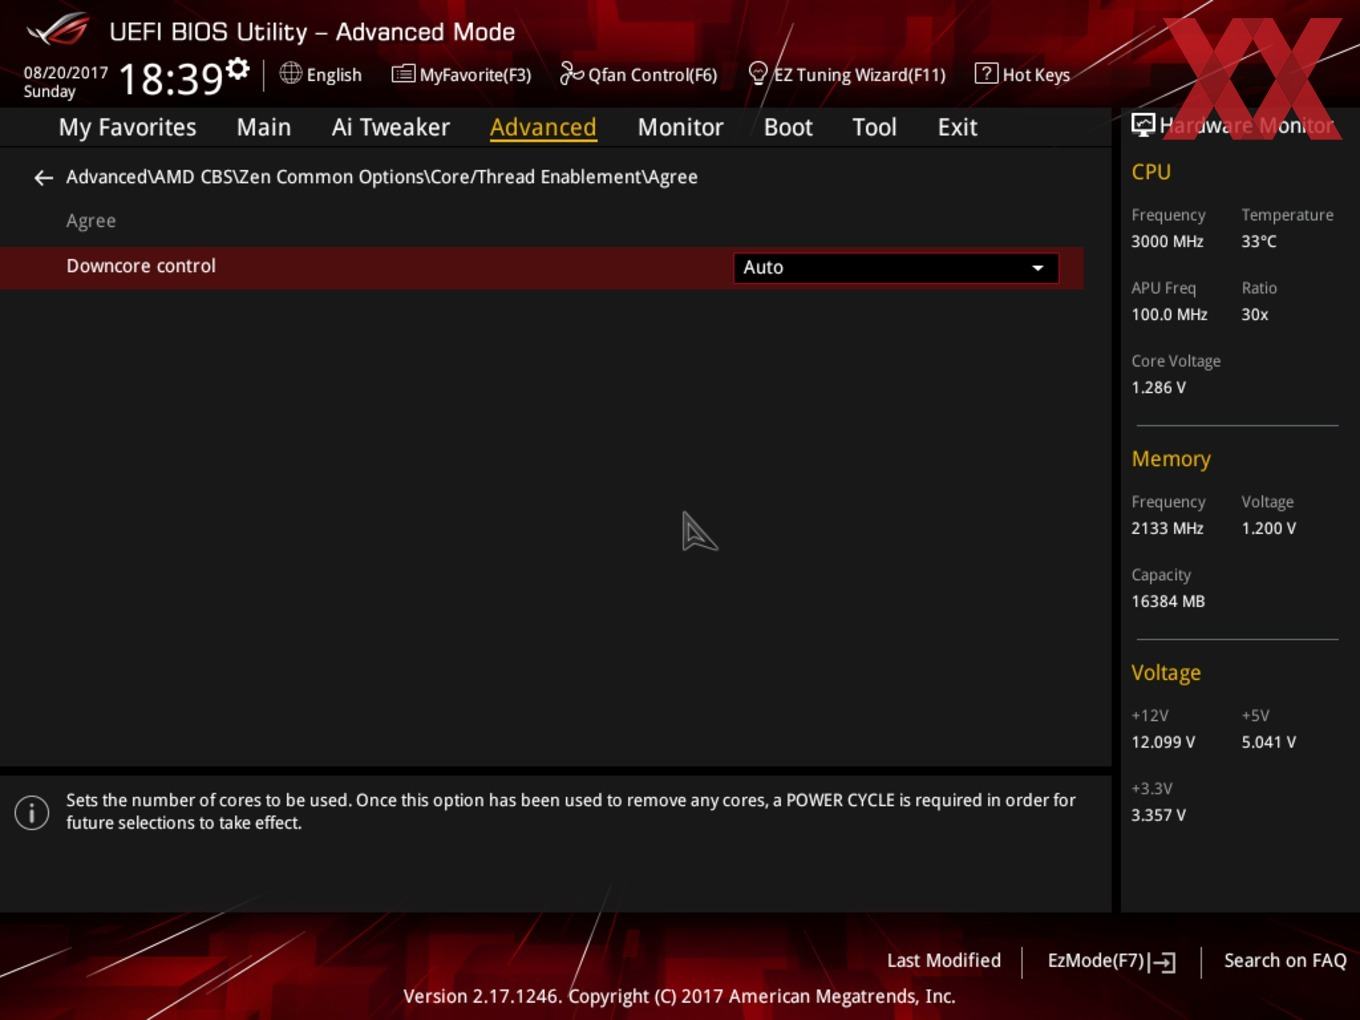Click the +5V value 5.041 V
This screenshot has height=1020, width=1360.
pyautogui.click(x=1269, y=742)
